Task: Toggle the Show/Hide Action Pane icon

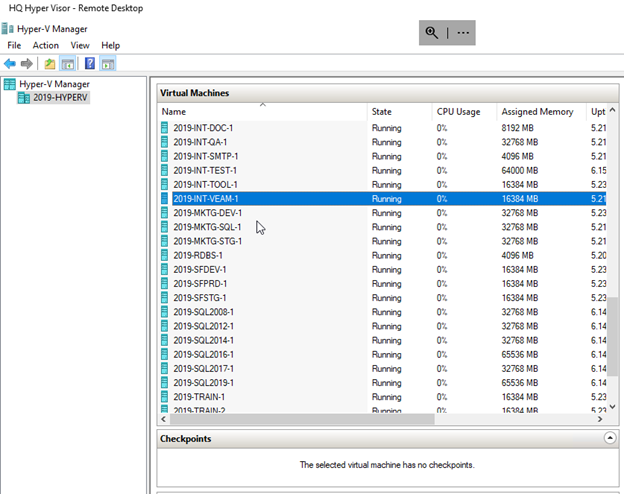Action: 108,63
